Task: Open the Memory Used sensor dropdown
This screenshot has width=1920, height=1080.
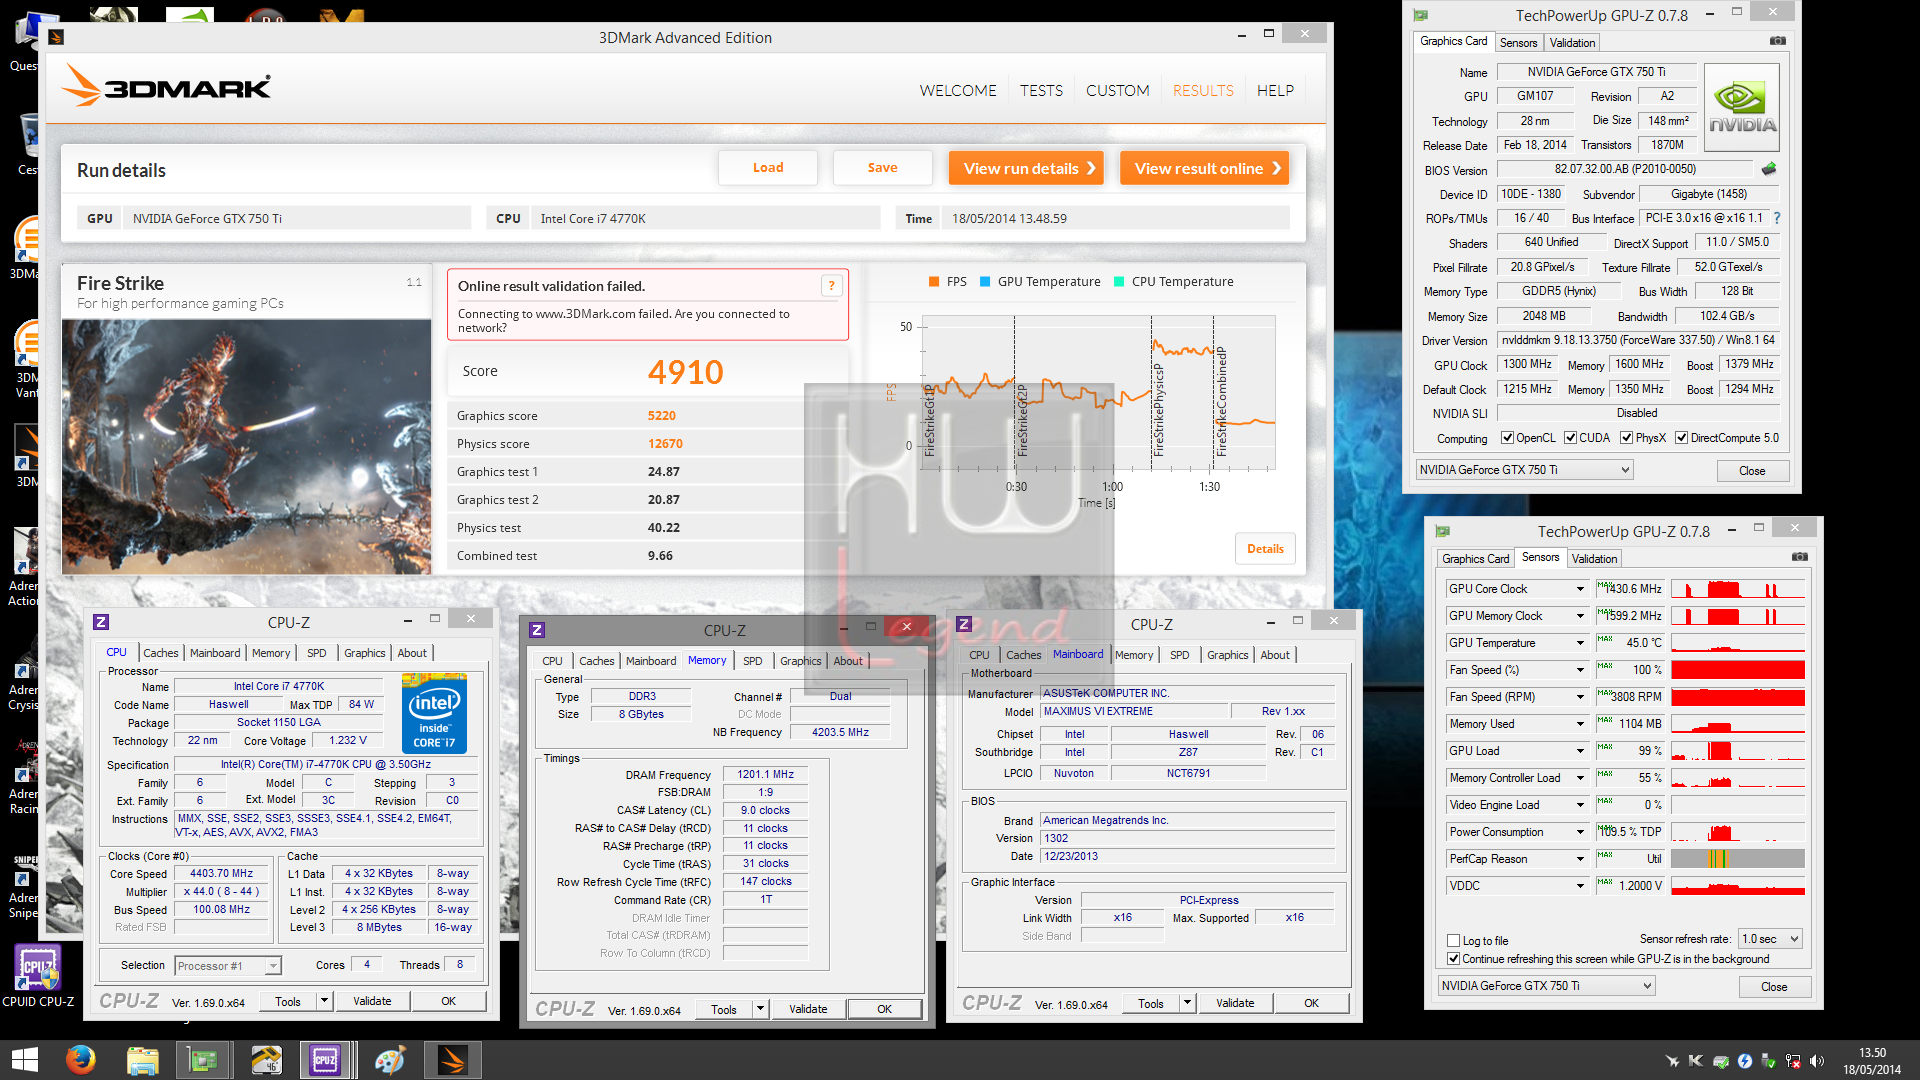Action: 1581,724
